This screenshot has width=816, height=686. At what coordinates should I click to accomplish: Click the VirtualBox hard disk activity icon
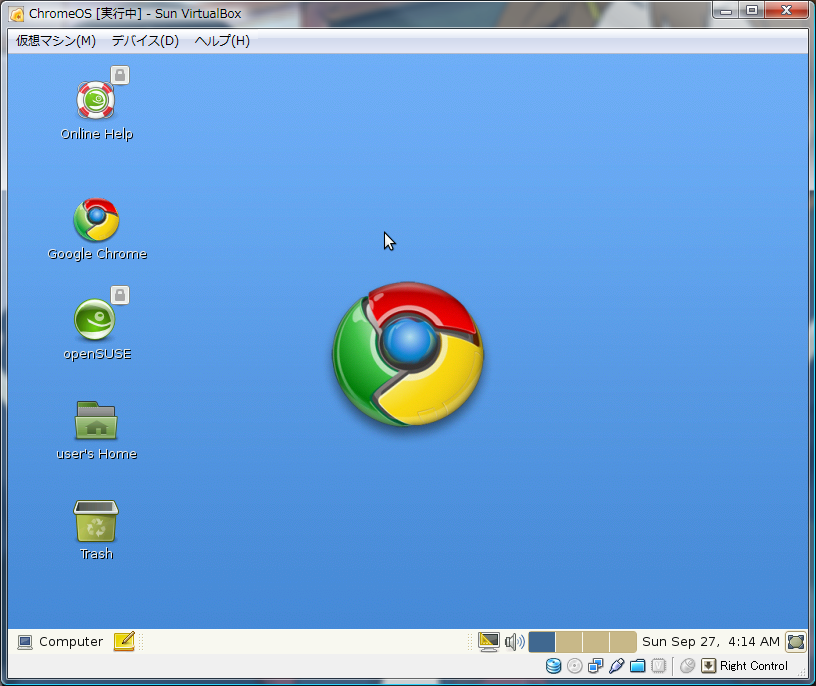pos(553,666)
